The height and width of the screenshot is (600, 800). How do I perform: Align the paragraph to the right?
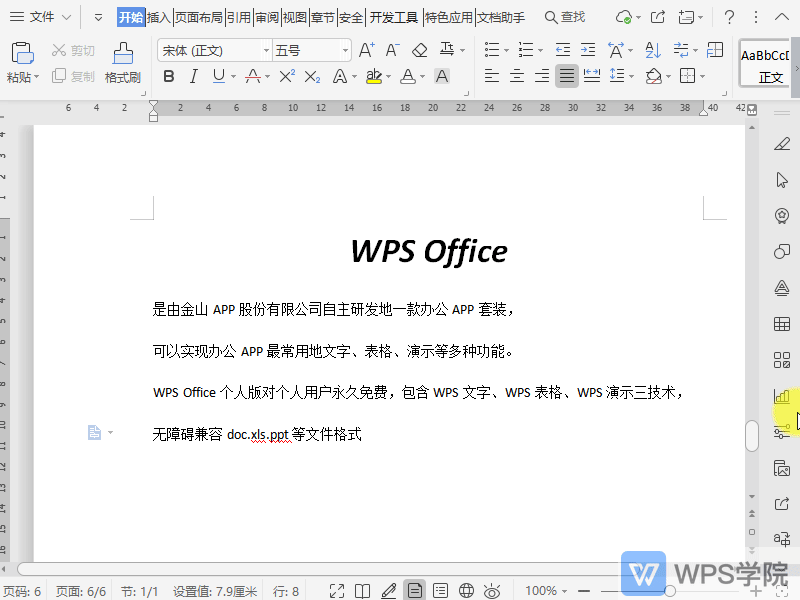click(541, 76)
